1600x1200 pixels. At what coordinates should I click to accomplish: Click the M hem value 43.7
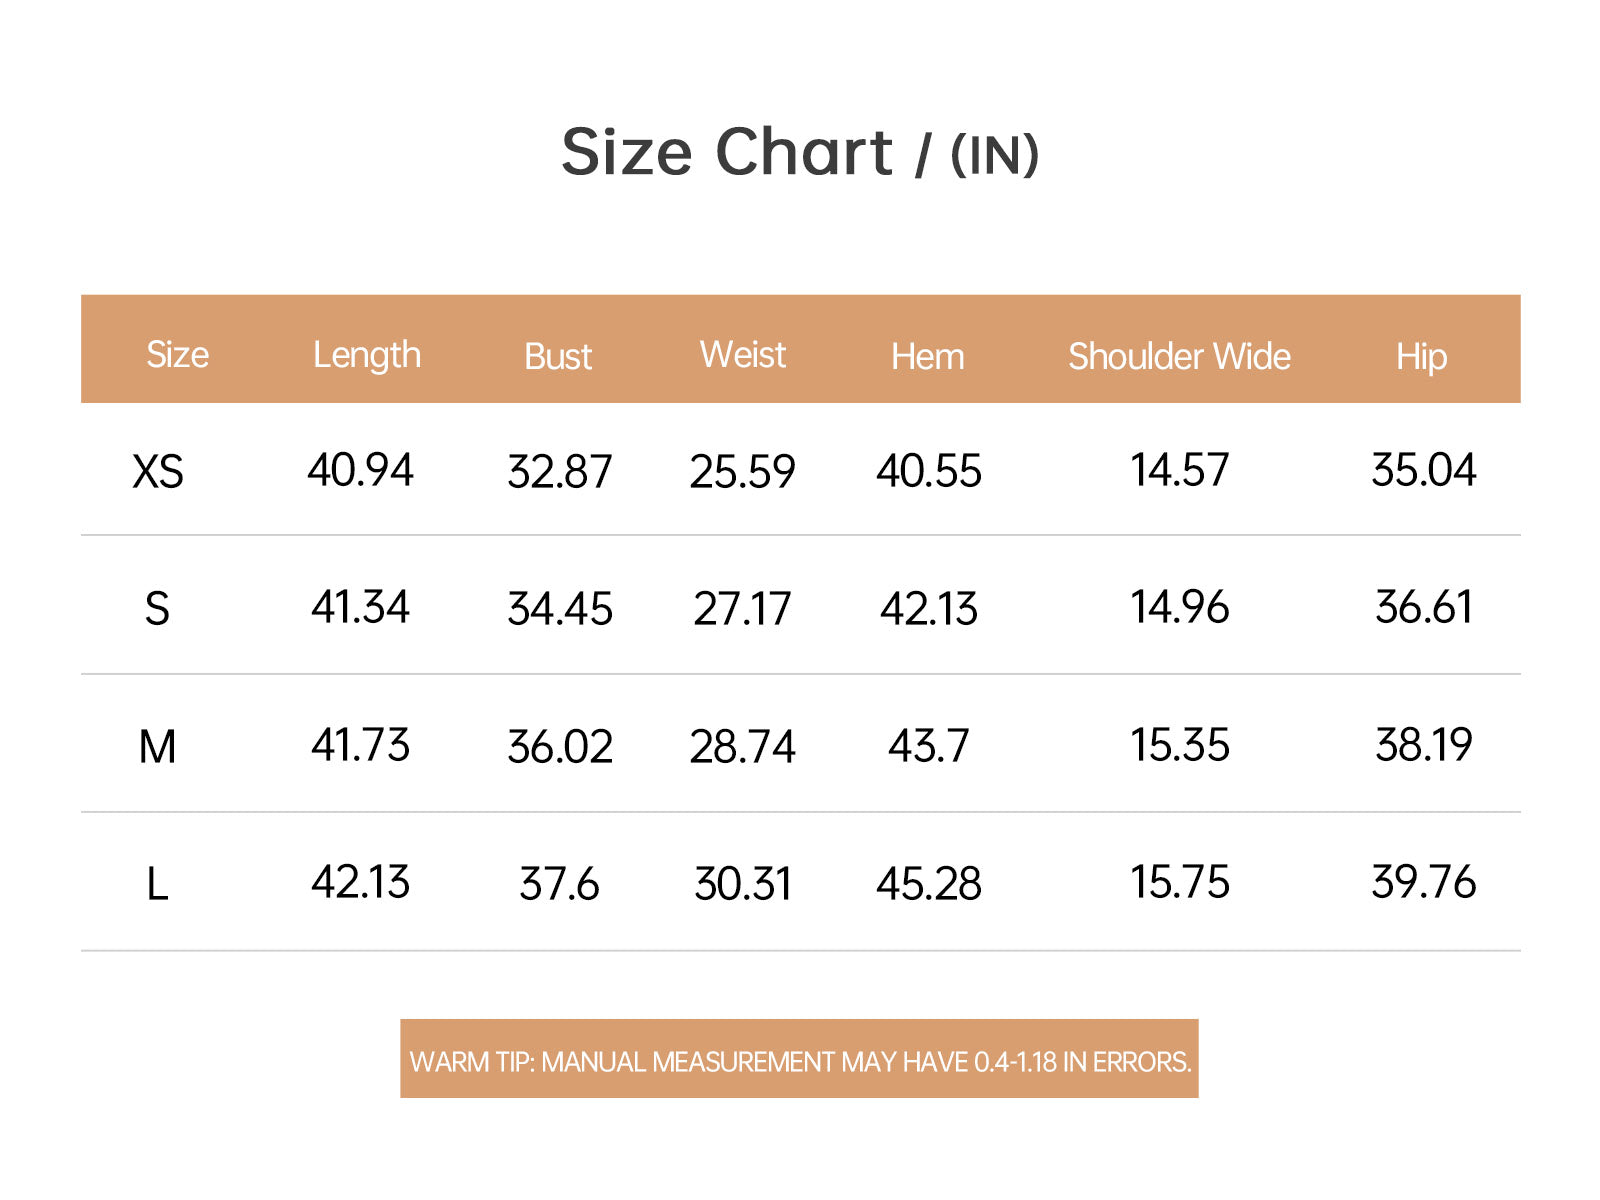(x=929, y=745)
